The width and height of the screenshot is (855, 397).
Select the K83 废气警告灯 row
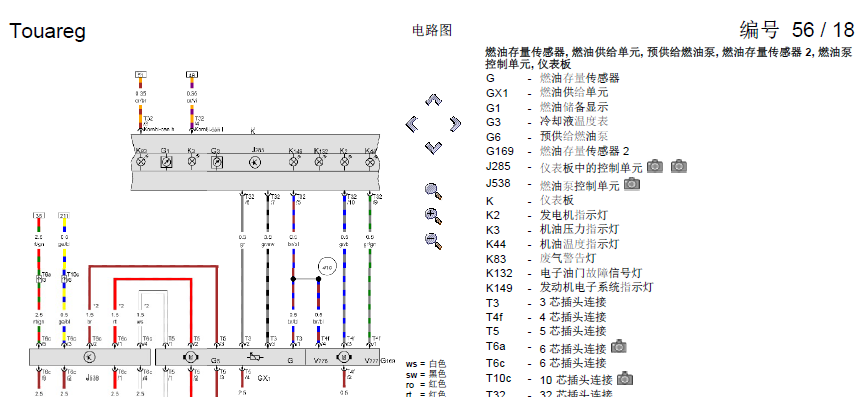coord(541,258)
